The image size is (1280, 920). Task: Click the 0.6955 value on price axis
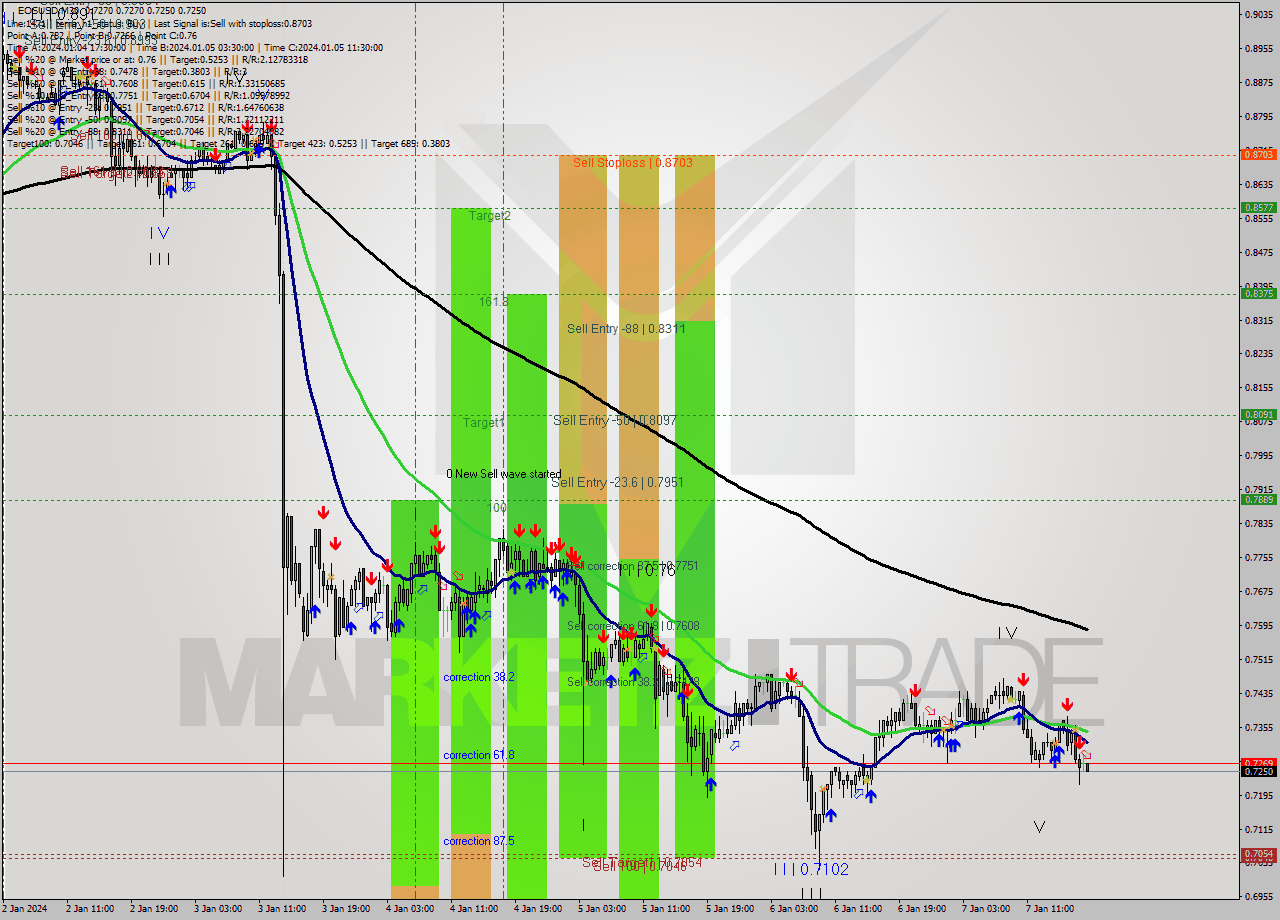(1258, 897)
